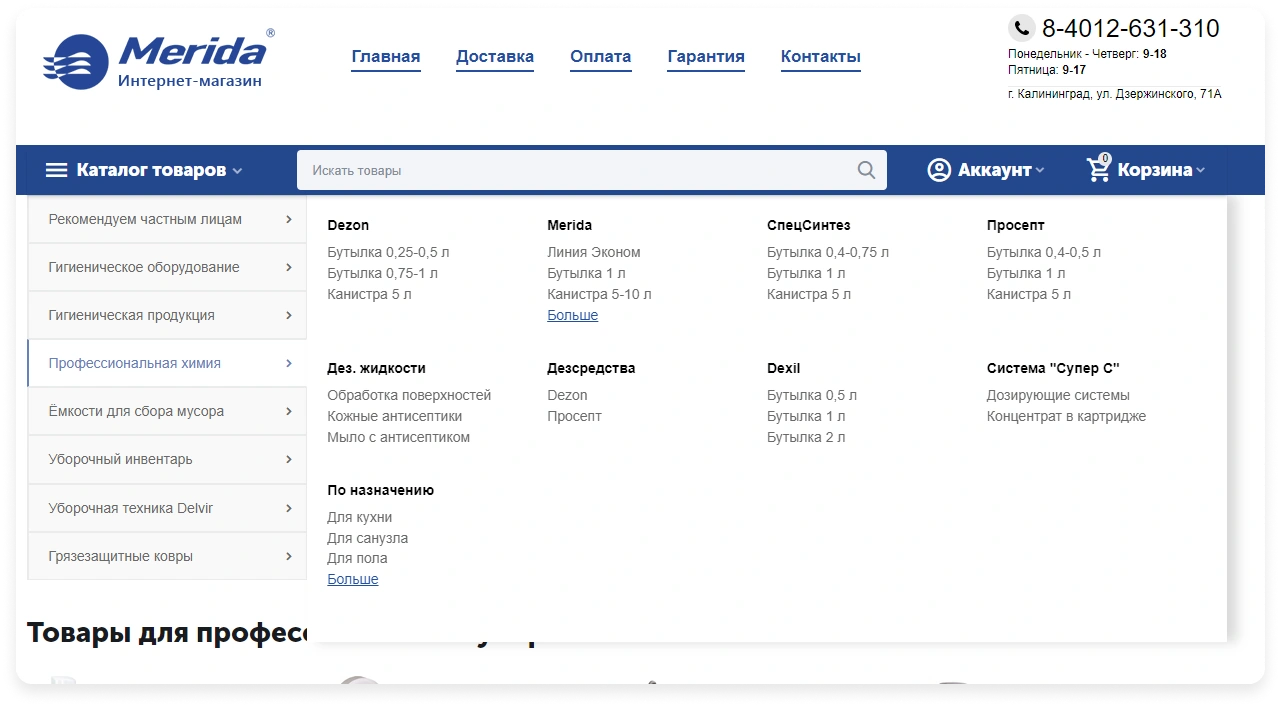
Task: Select Канистра 5 л under Dezon
Action: point(370,294)
